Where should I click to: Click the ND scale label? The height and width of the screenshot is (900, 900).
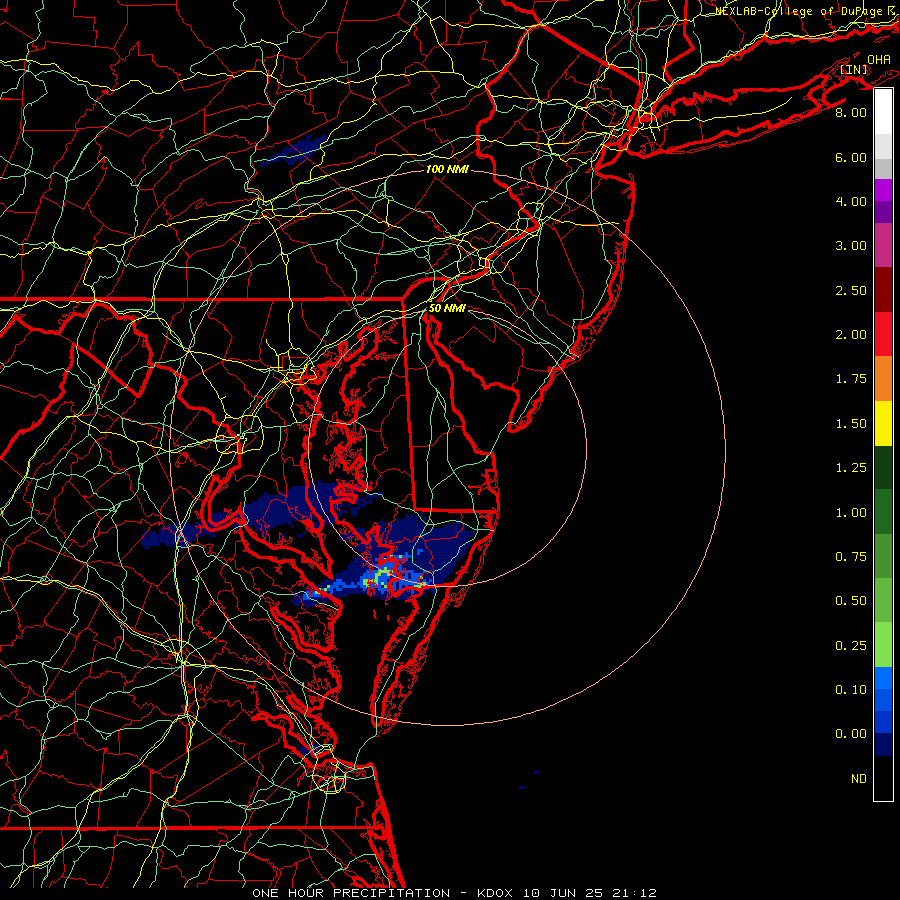pyautogui.click(x=859, y=779)
